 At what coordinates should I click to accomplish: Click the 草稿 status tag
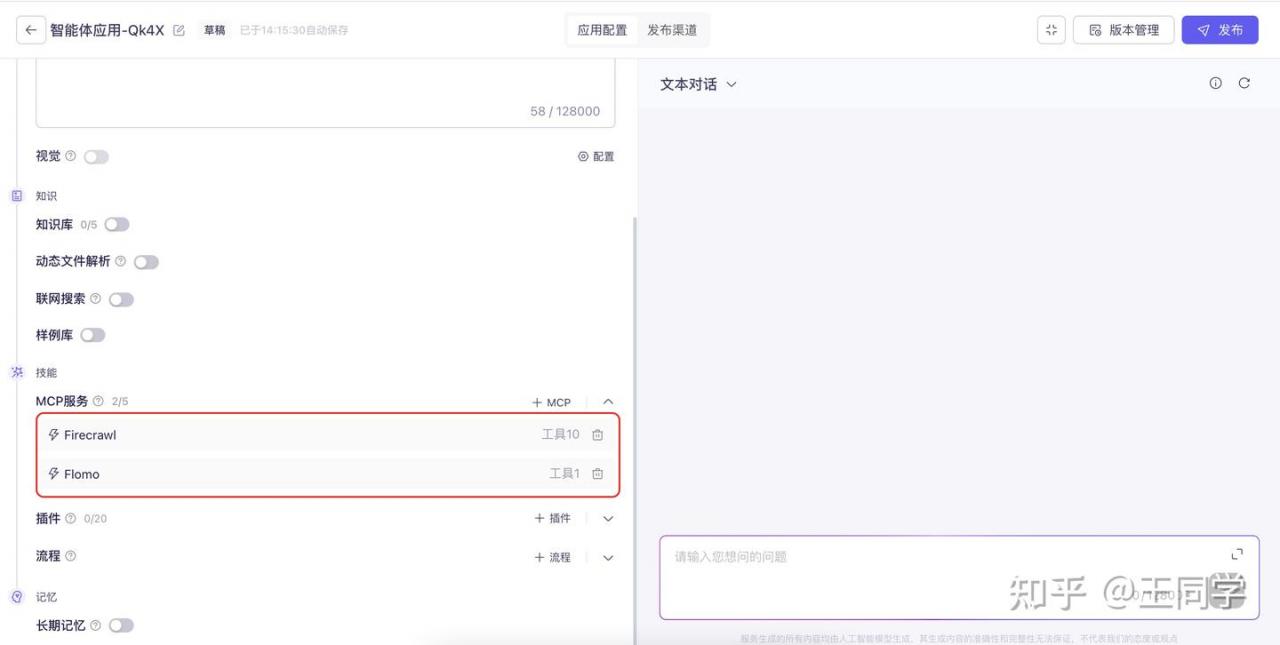pyautogui.click(x=214, y=30)
